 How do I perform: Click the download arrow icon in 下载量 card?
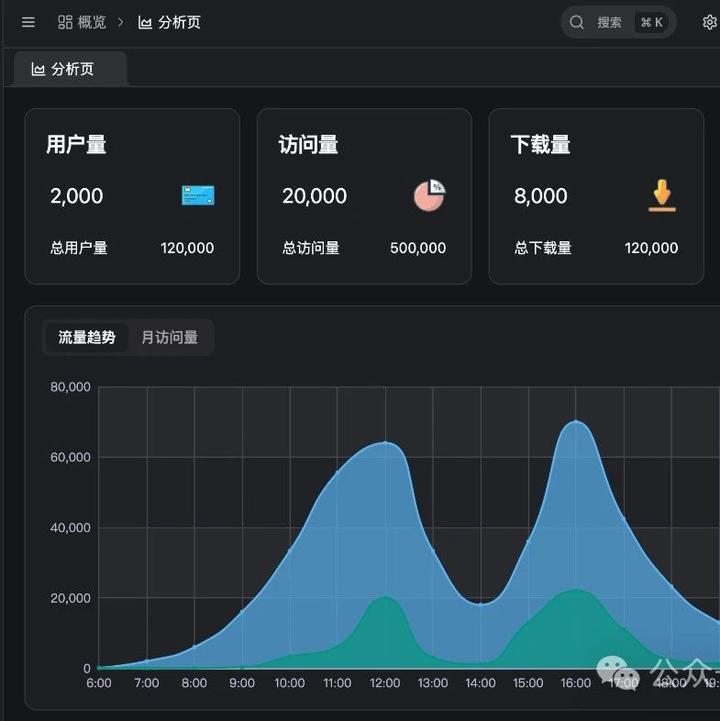pos(662,195)
